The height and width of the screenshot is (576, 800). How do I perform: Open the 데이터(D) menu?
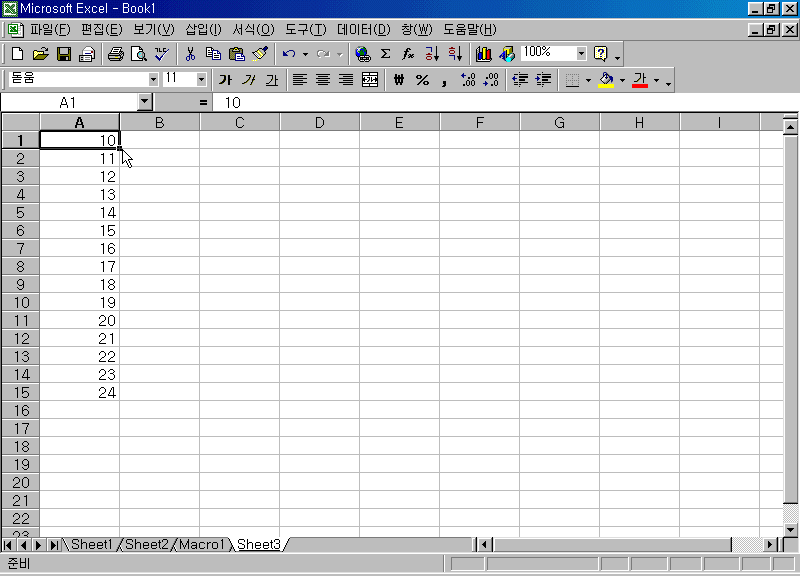[363, 30]
